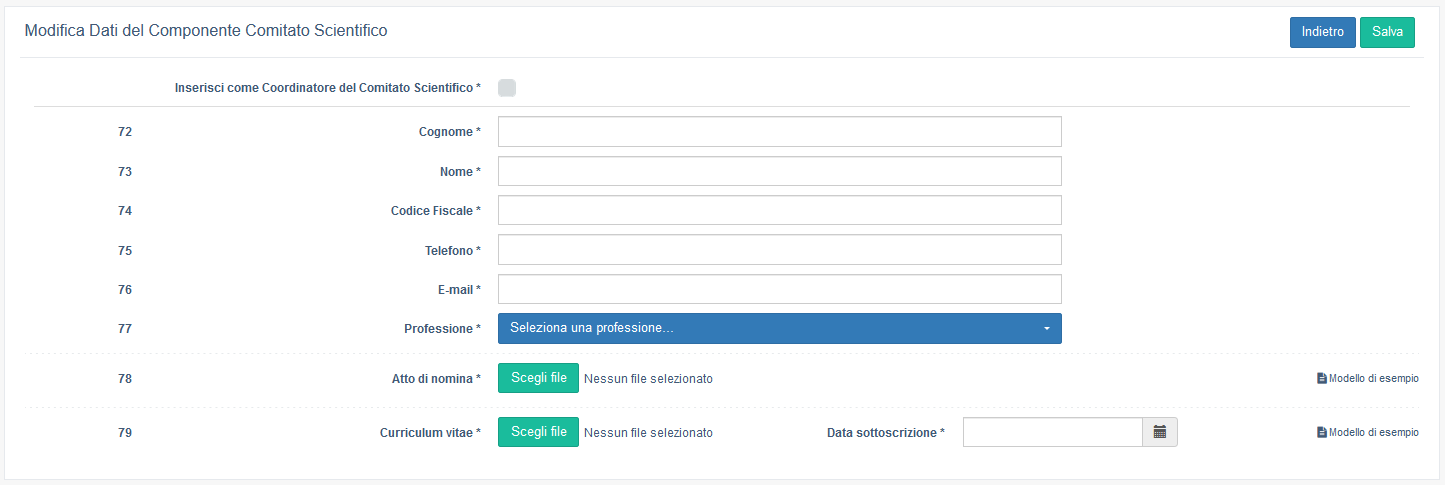Click the caret arrow in profession selector

(x=1046, y=329)
